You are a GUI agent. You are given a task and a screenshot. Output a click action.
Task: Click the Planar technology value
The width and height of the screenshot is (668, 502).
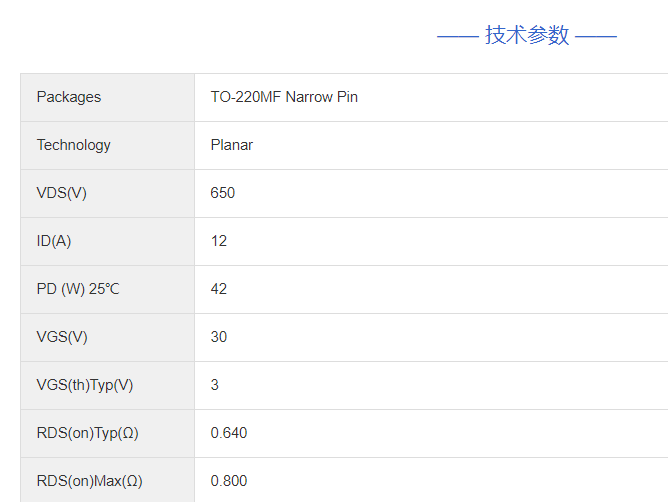click(x=232, y=145)
